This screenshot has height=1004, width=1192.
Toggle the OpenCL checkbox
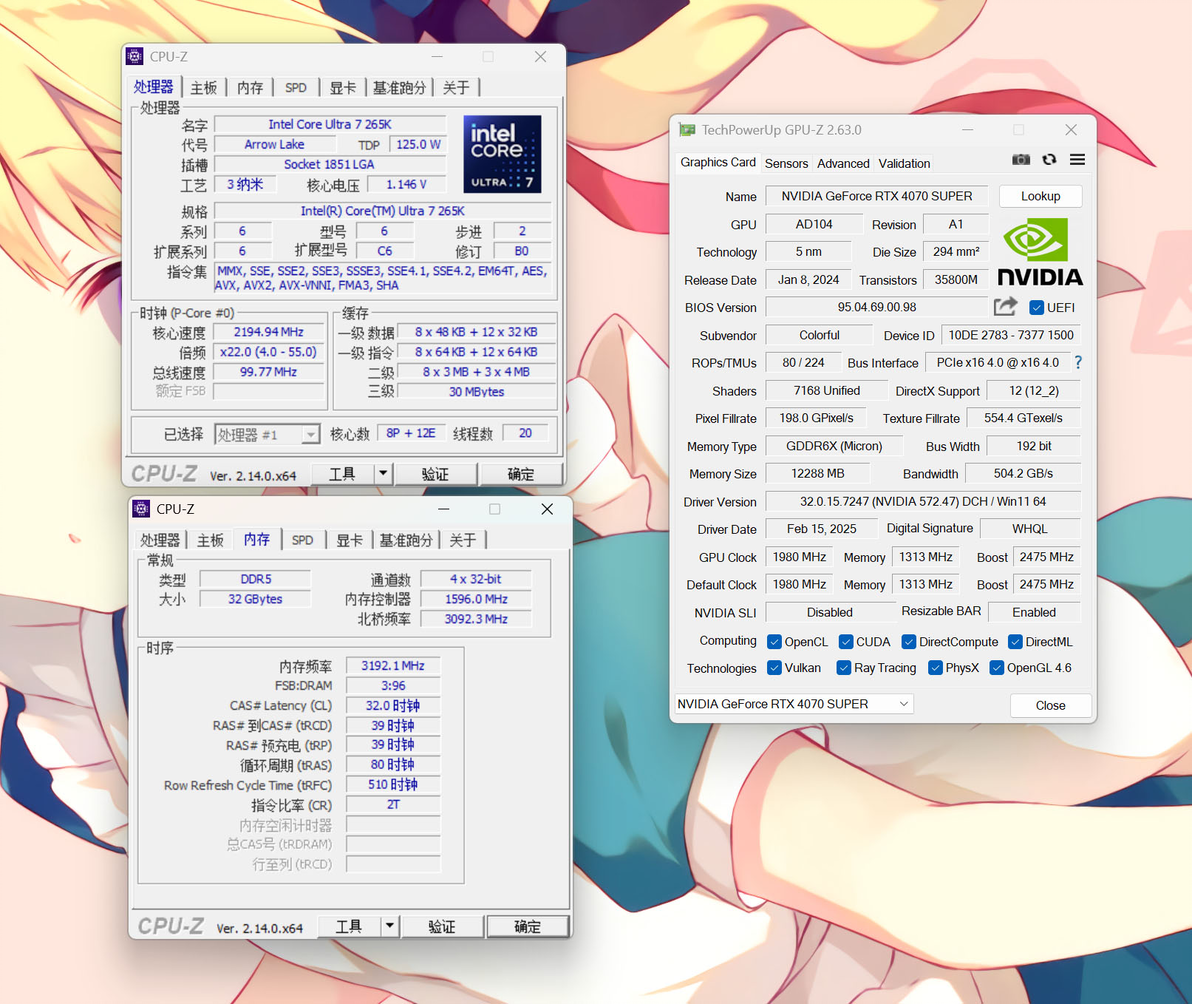coord(774,641)
